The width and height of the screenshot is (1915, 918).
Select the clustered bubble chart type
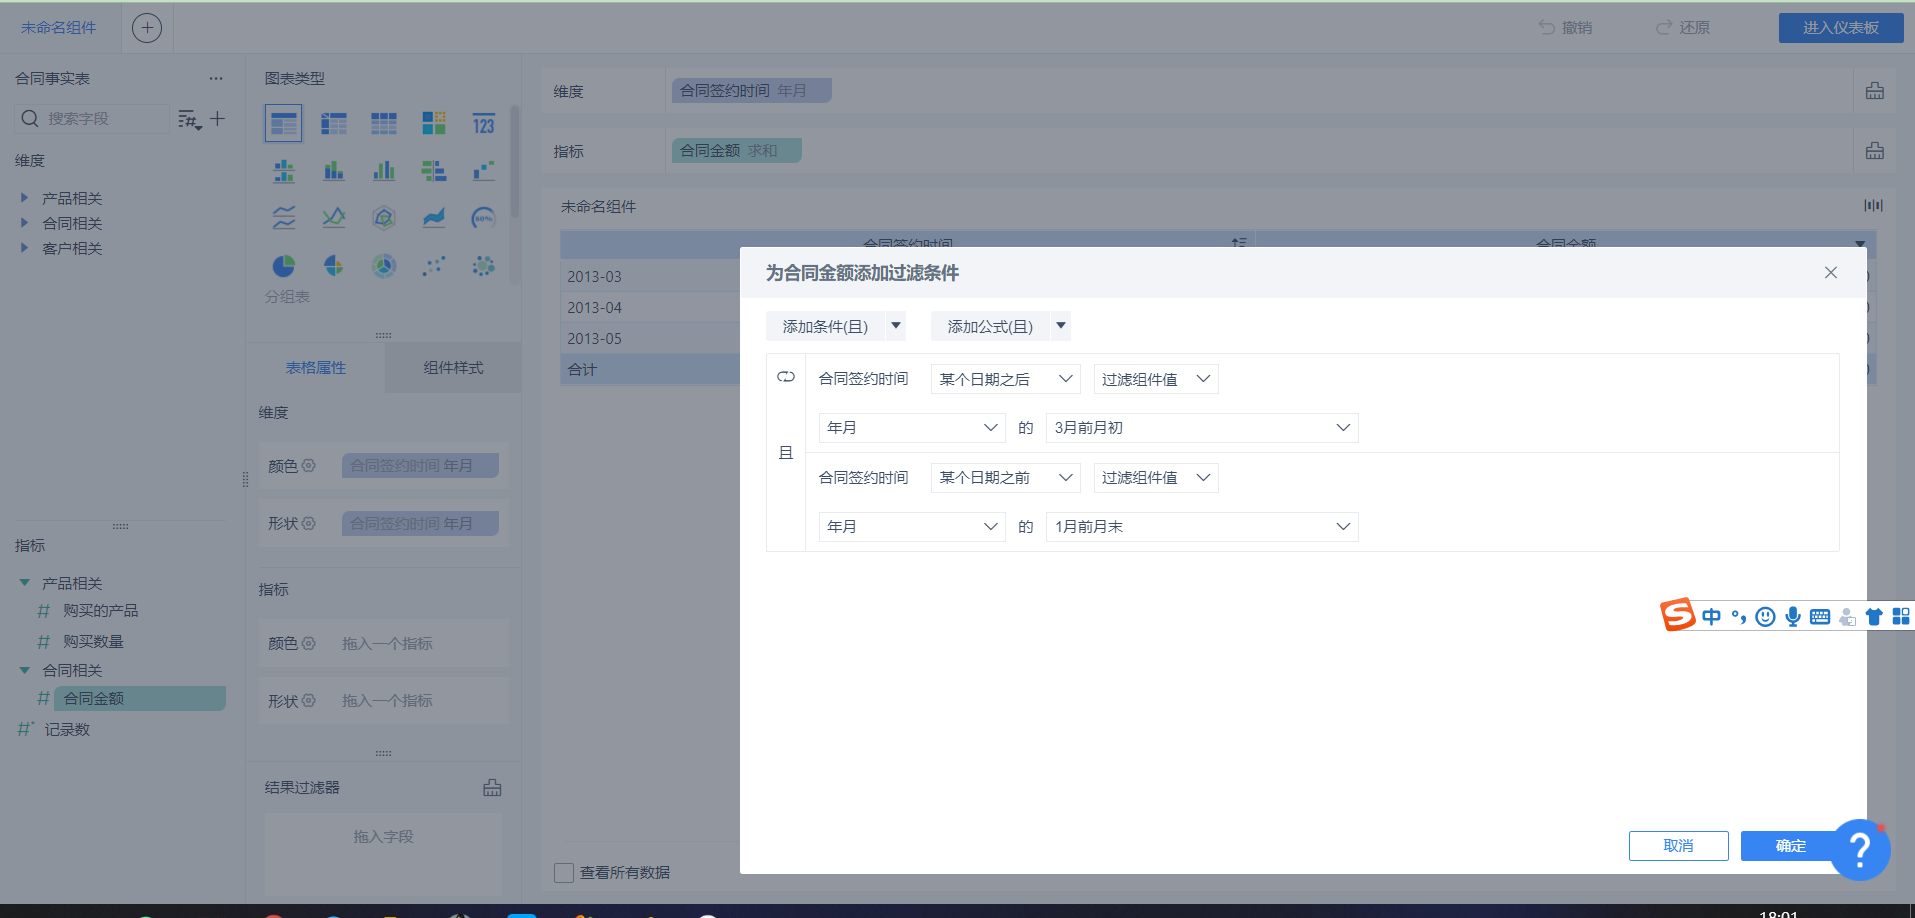(x=484, y=265)
